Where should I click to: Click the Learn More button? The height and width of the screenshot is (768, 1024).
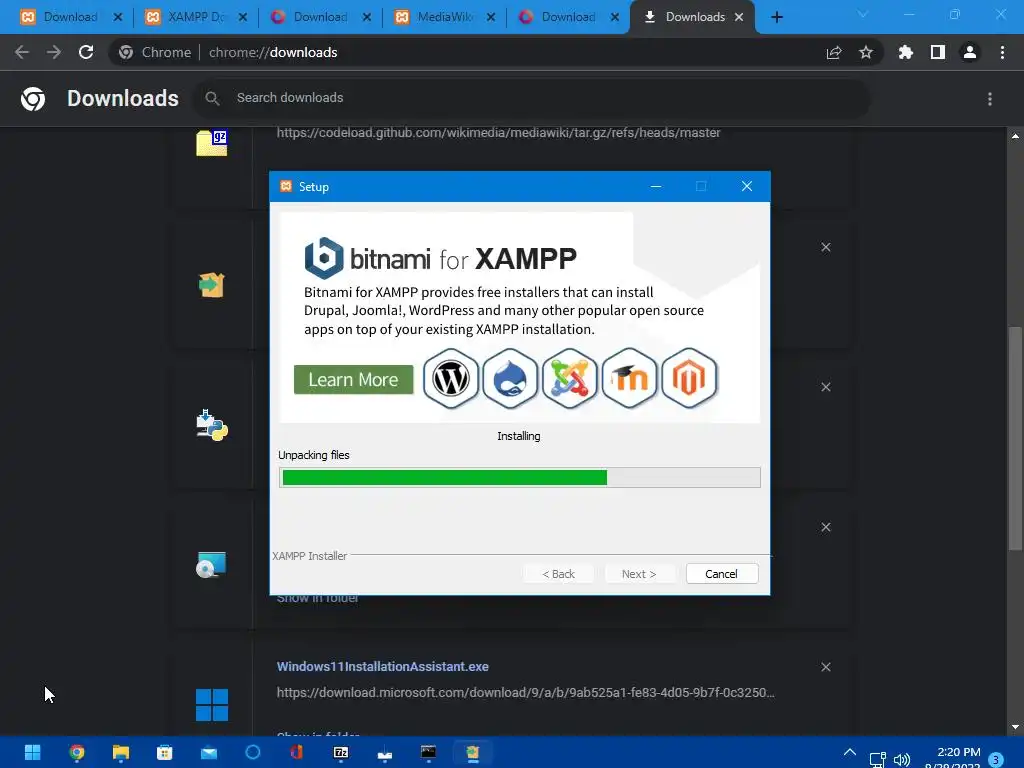[353, 379]
